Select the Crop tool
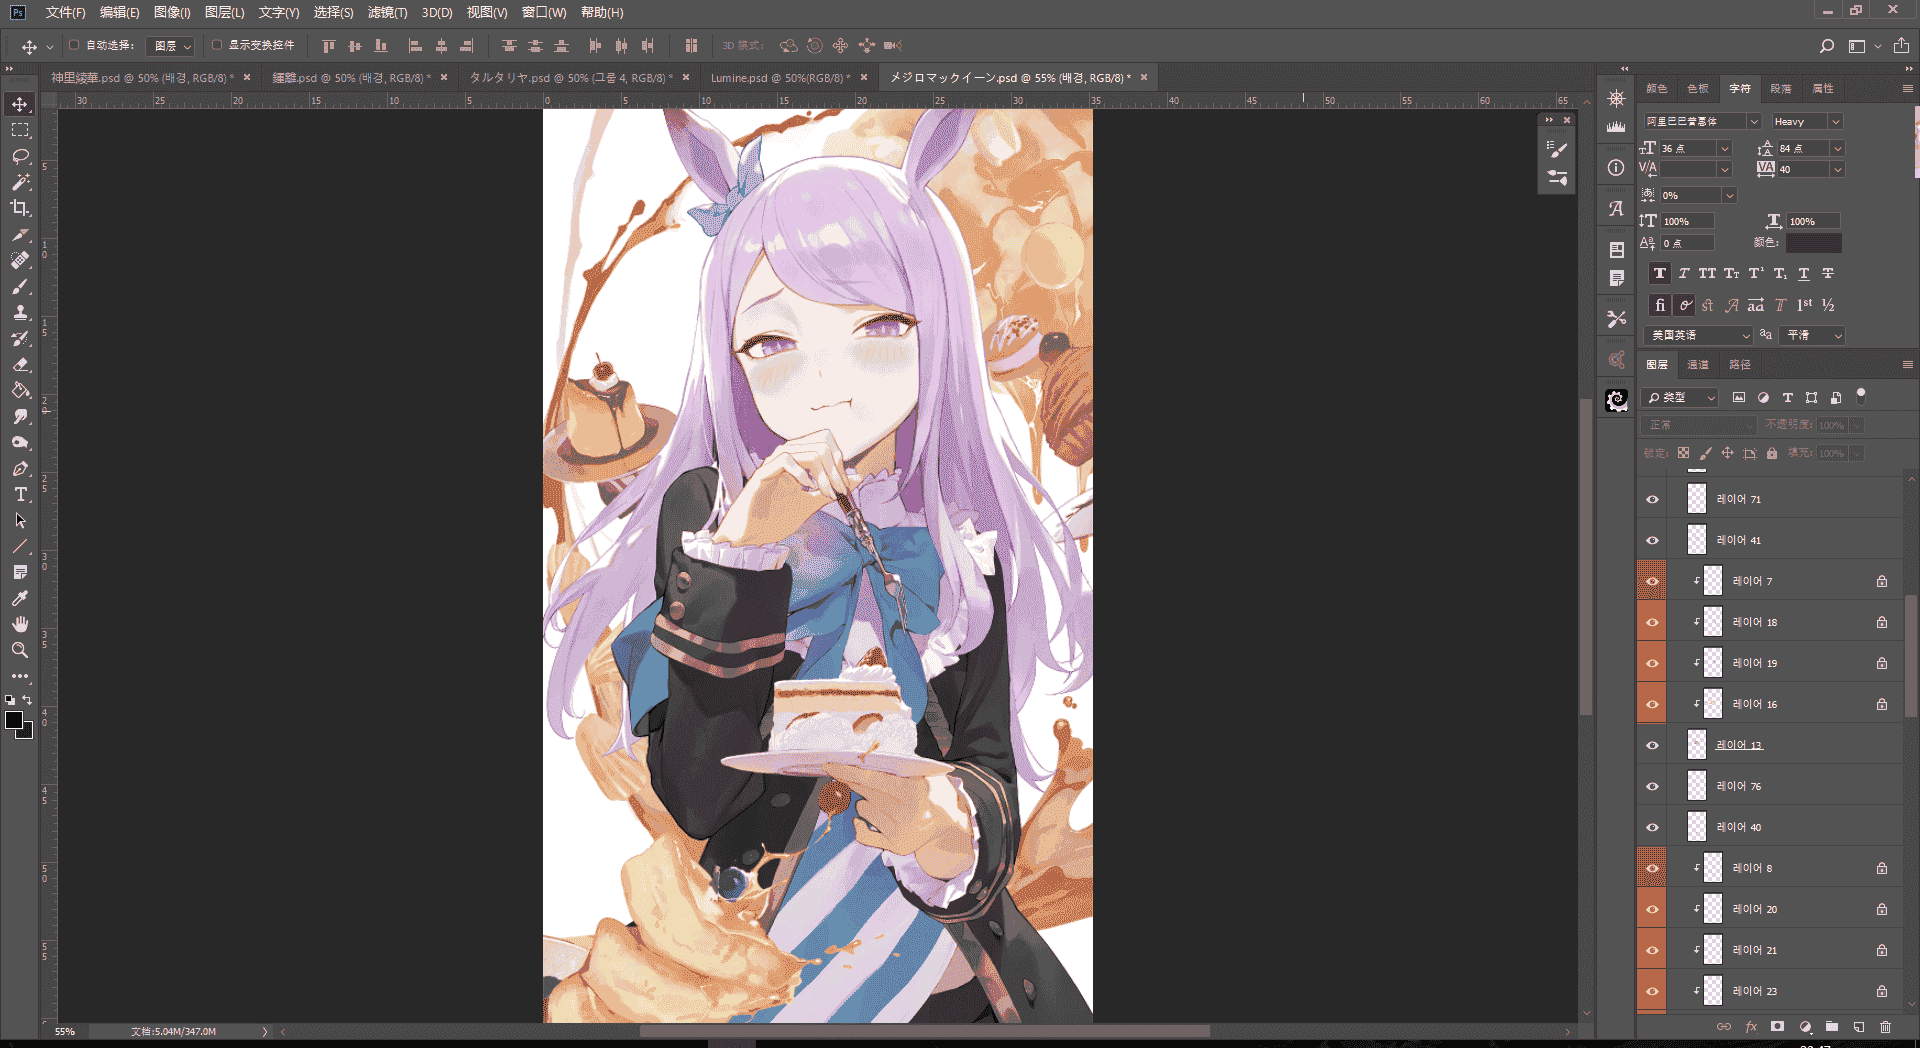The width and height of the screenshot is (1920, 1048). point(20,208)
